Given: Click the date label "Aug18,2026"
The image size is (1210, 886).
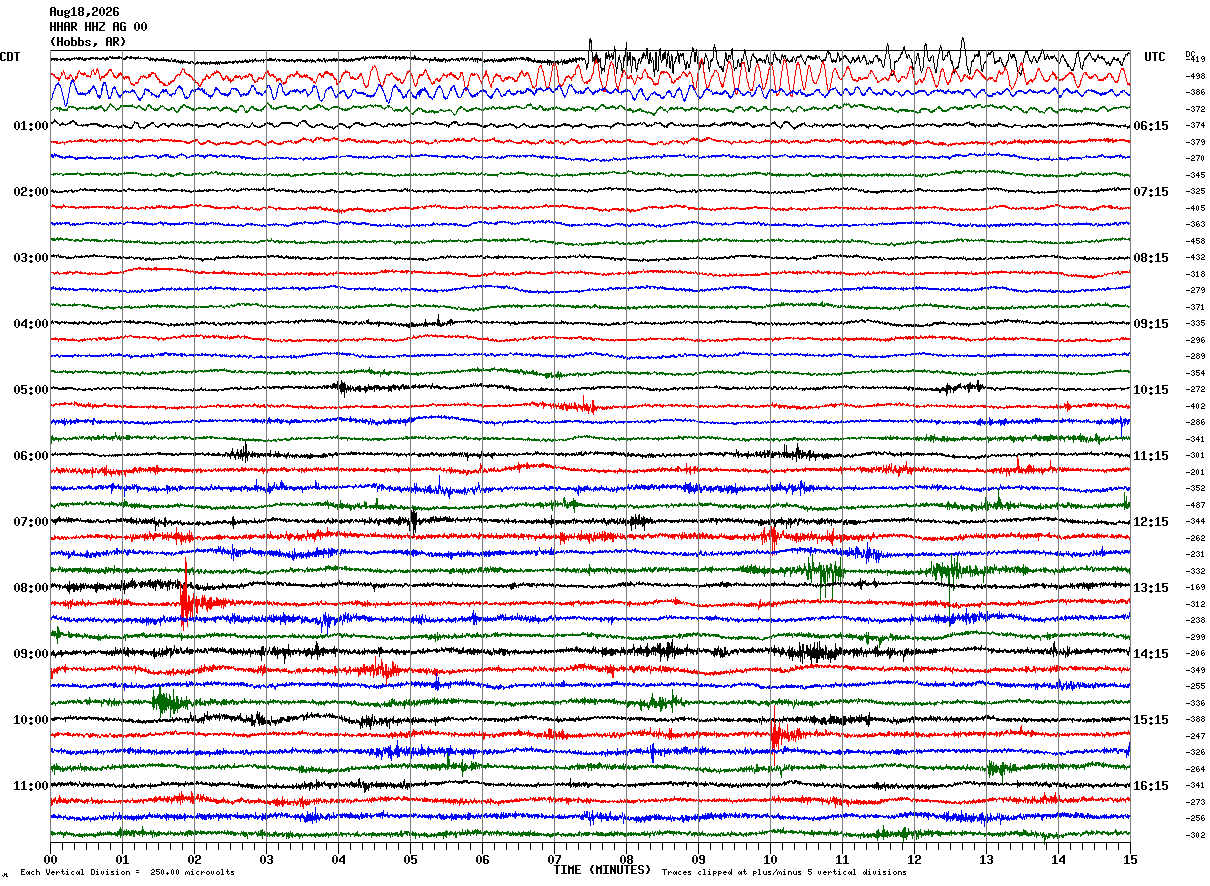Looking at the screenshot, I should tap(84, 12).
